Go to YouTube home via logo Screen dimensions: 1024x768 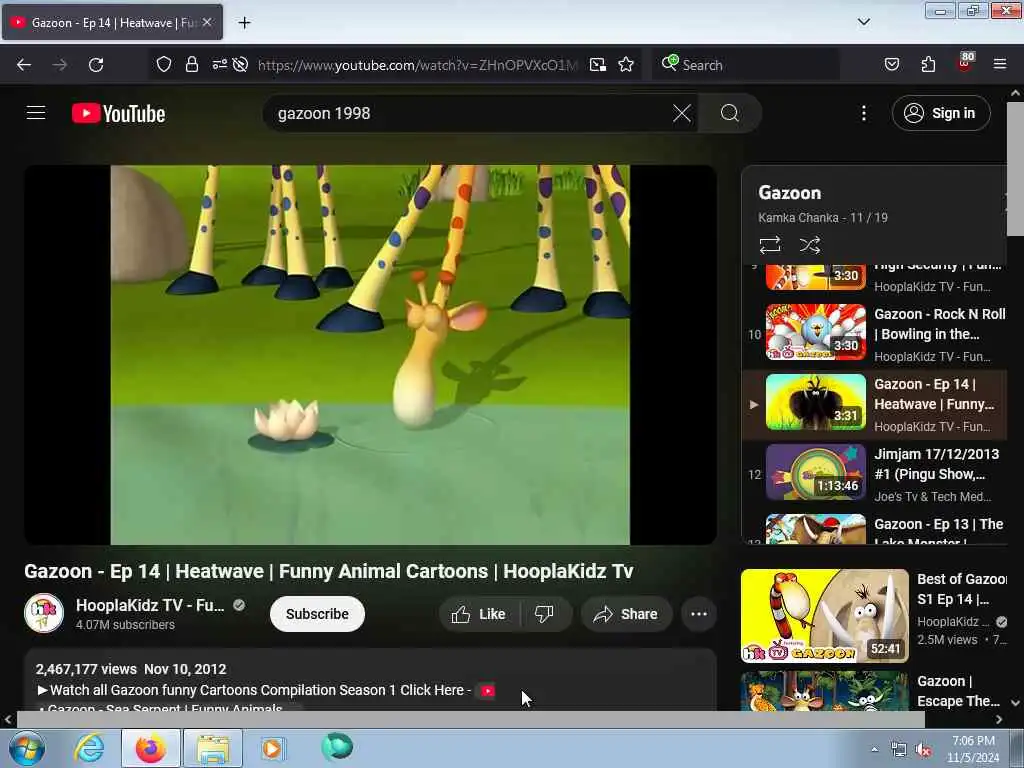coord(118,114)
